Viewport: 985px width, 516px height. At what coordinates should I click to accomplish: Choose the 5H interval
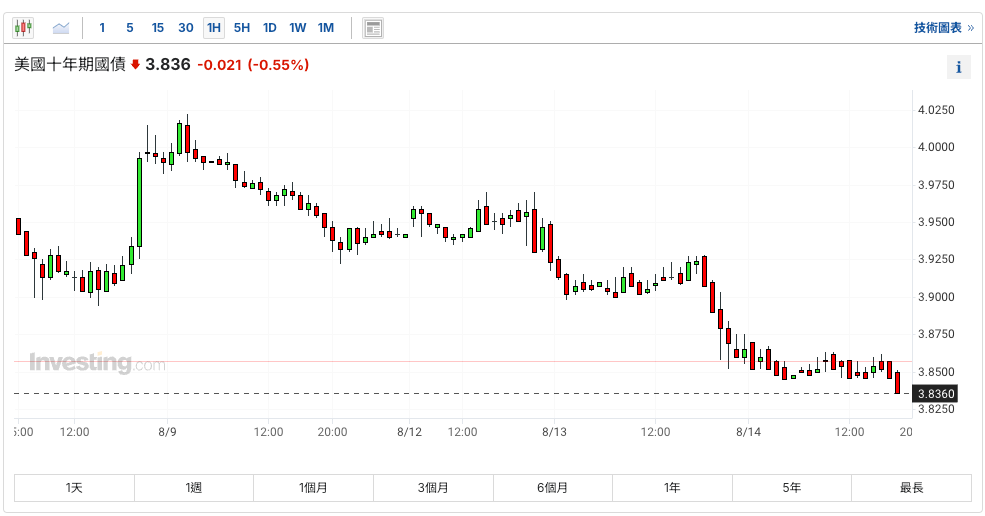click(242, 28)
